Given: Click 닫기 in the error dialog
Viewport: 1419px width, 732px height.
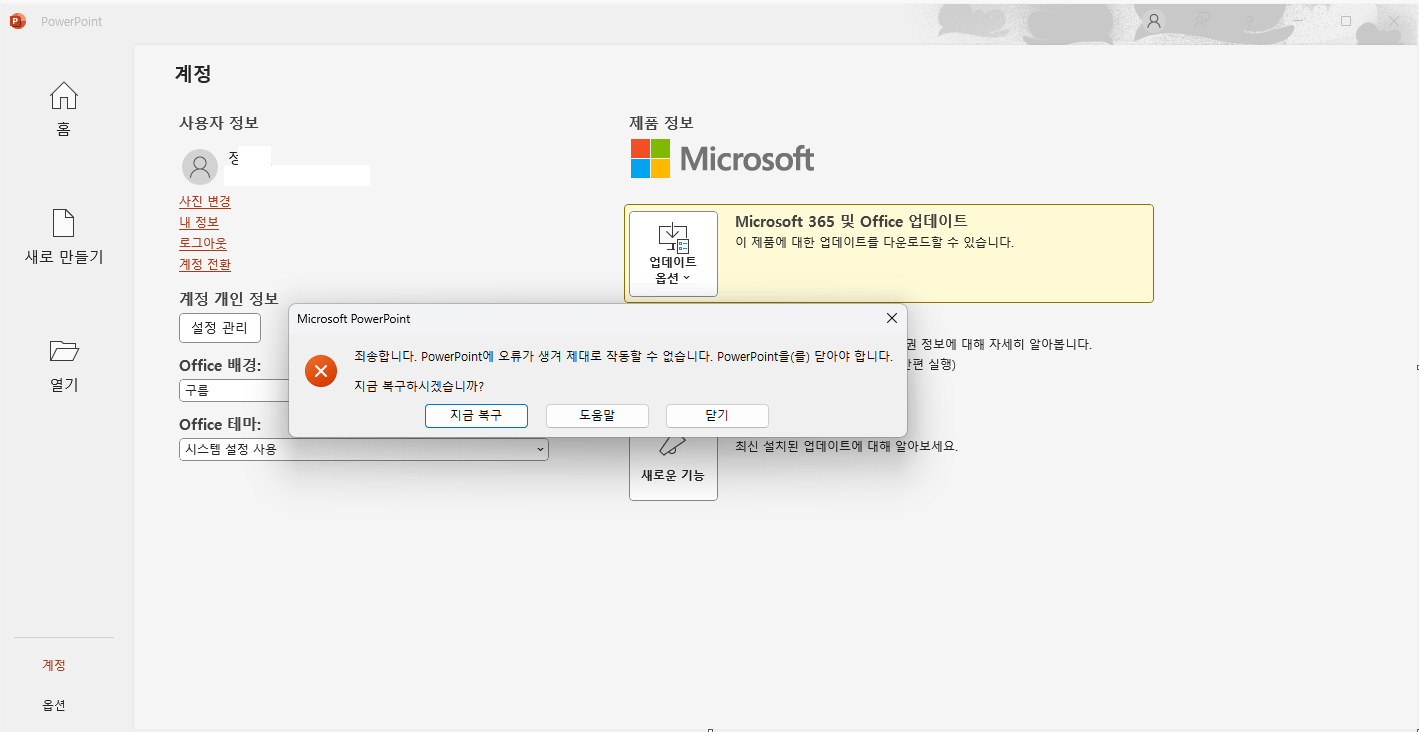Looking at the screenshot, I should click(x=717, y=416).
